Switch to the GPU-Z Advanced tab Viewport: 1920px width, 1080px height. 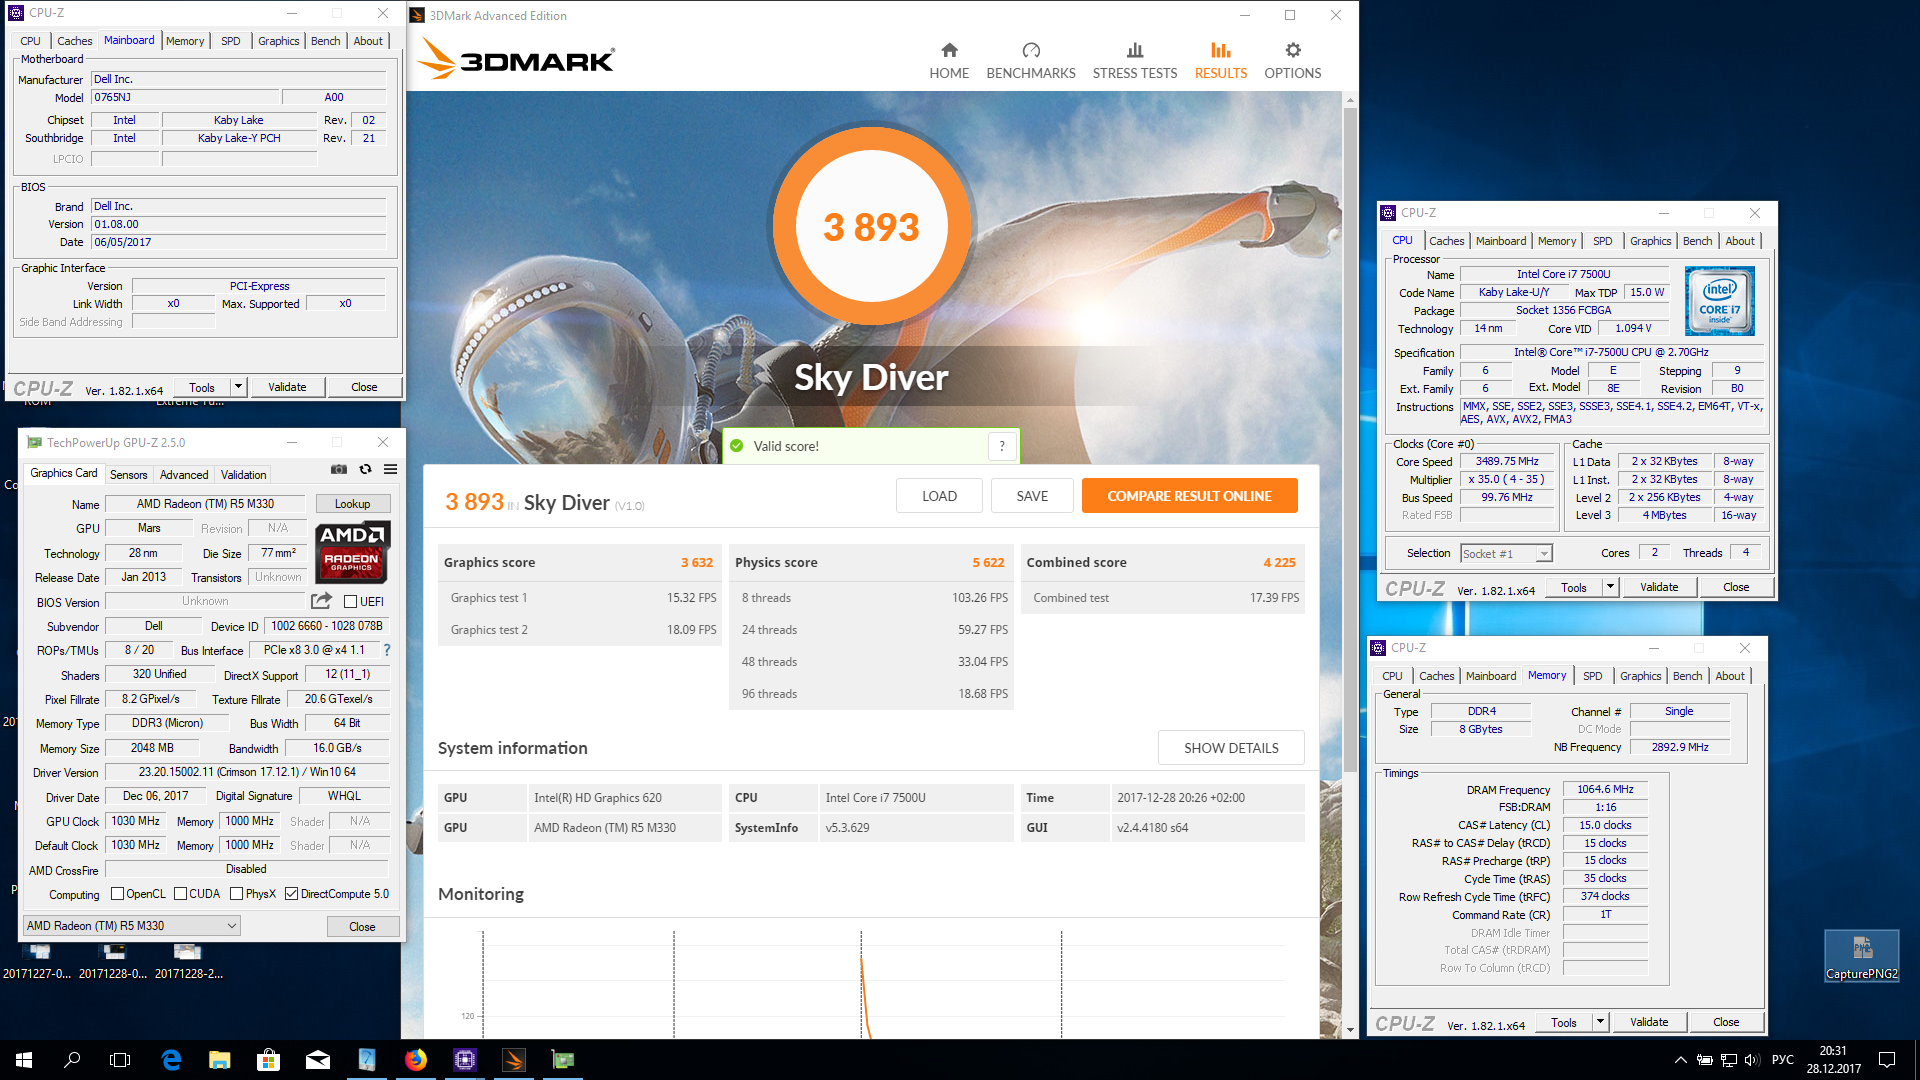click(184, 475)
